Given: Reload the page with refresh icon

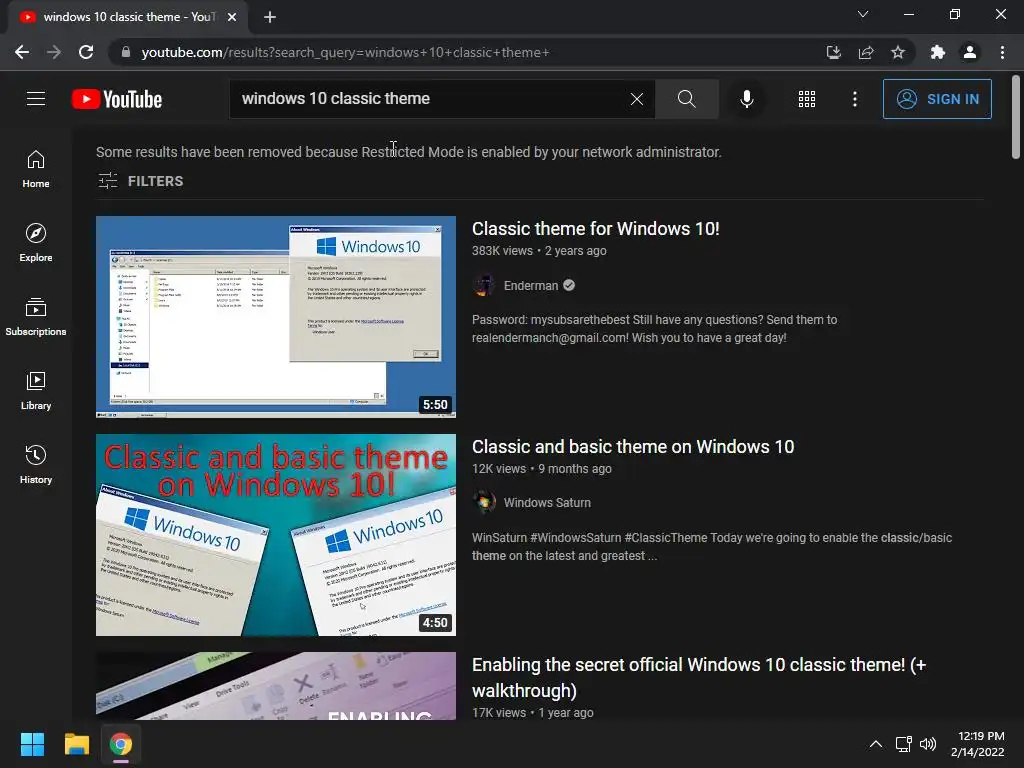Looking at the screenshot, I should (x=86, y=52).
